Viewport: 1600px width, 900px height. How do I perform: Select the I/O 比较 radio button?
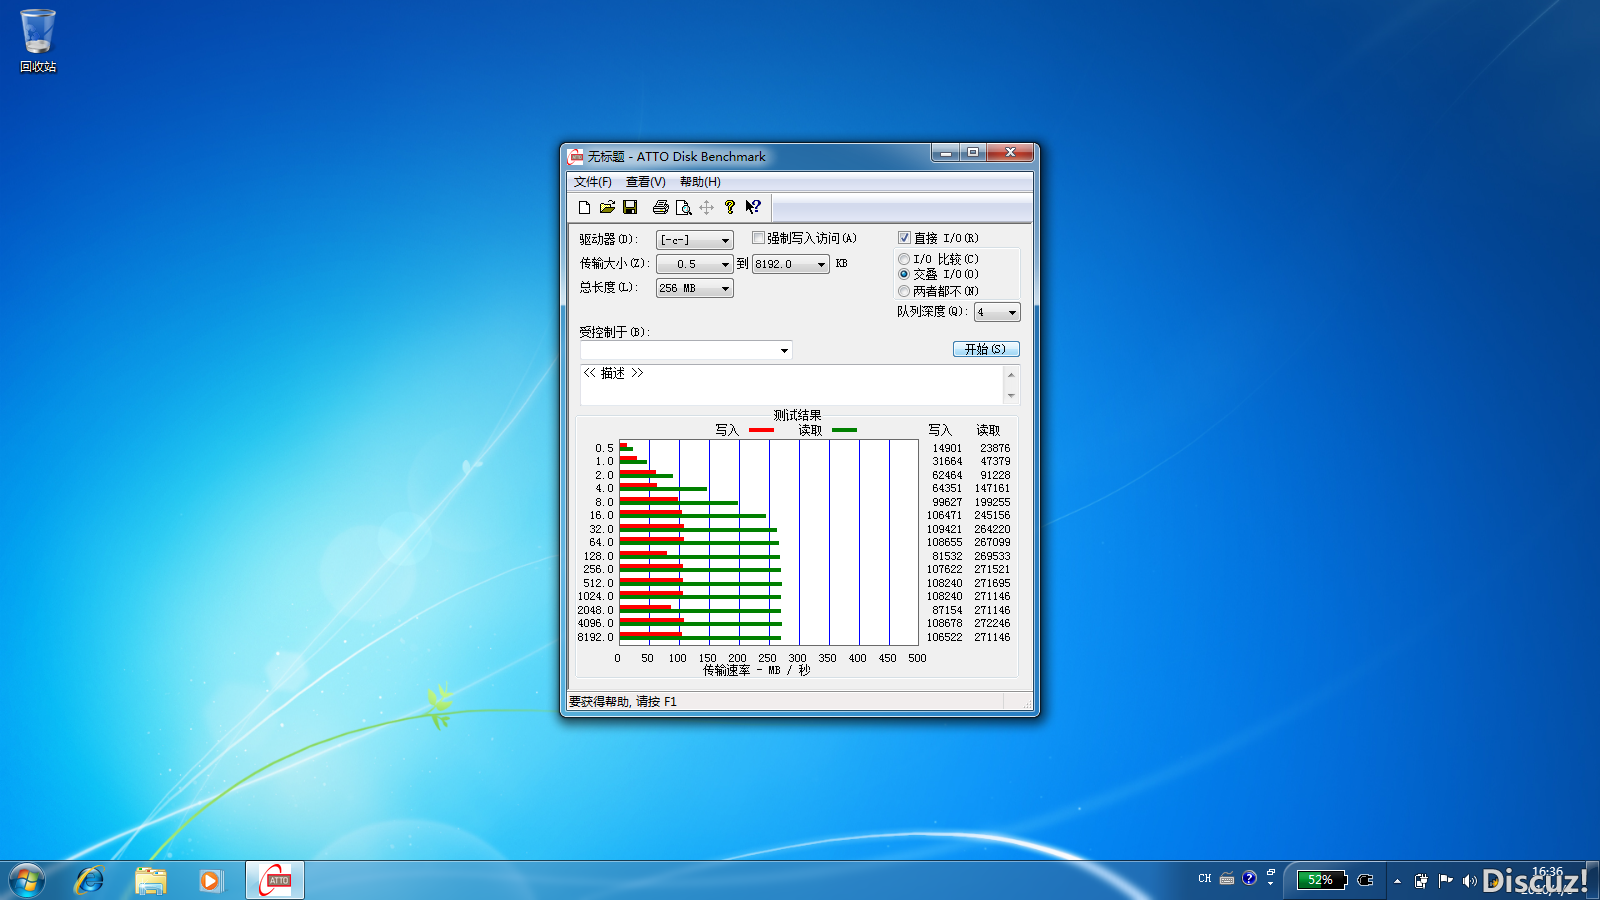[904, 259]
